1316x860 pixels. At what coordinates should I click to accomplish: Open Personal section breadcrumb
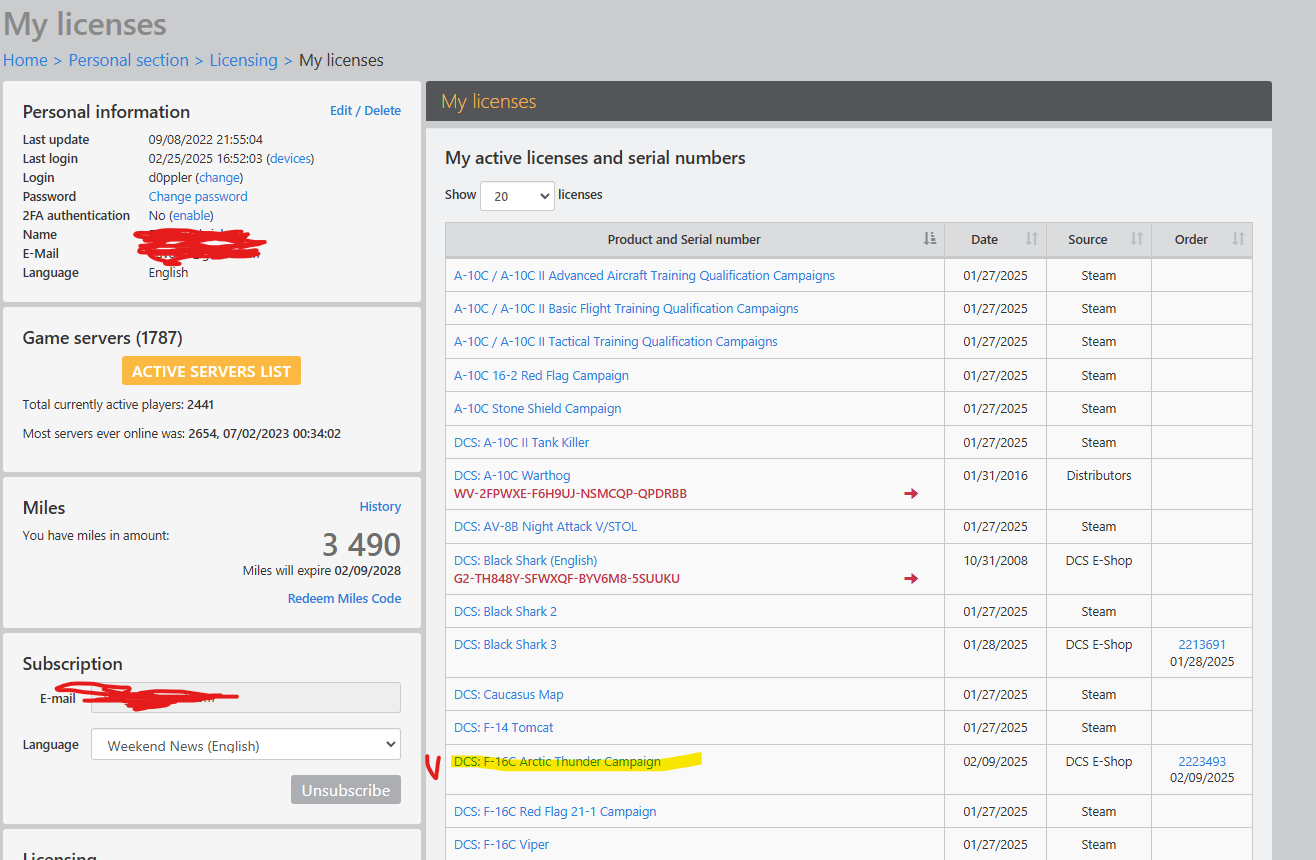(x=129, y=60)
